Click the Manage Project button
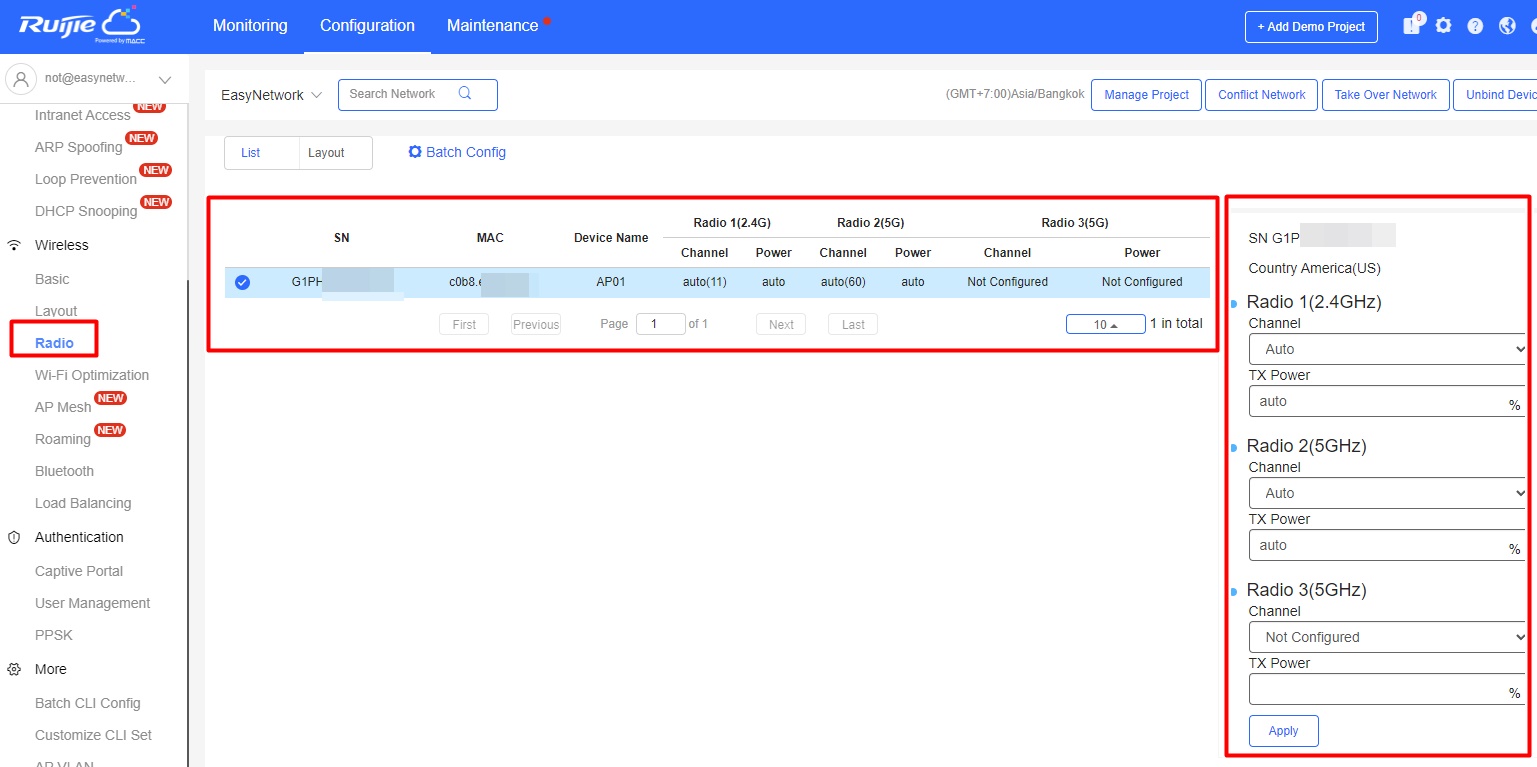The height and width of the screenshot is (767, 1537). (1146, 95)
